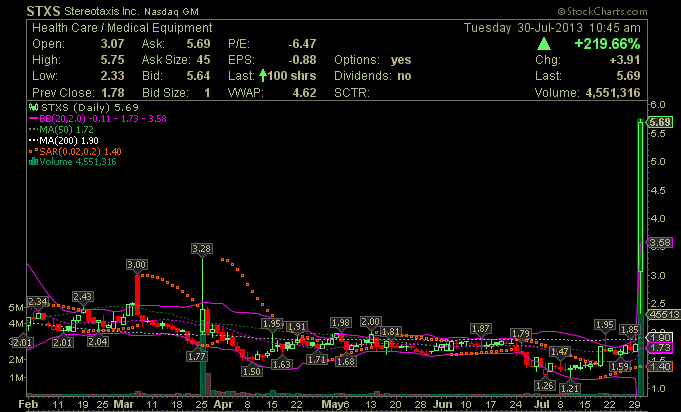Click the P/E value -6.47
Viewport: 681px width, 412px height.
(302, 44)
